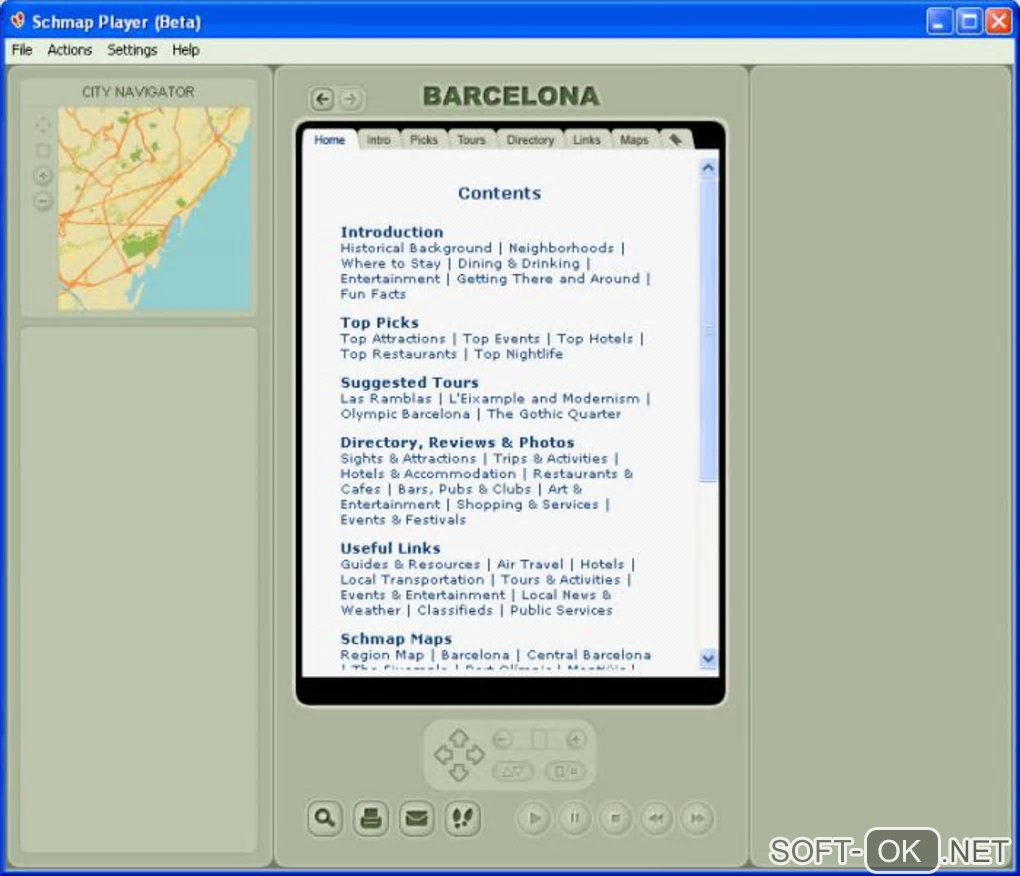The width and height of the screenshot is (1020, 876).
Task: Click the City Navigator zoom out button
Action: pos(43,202)
